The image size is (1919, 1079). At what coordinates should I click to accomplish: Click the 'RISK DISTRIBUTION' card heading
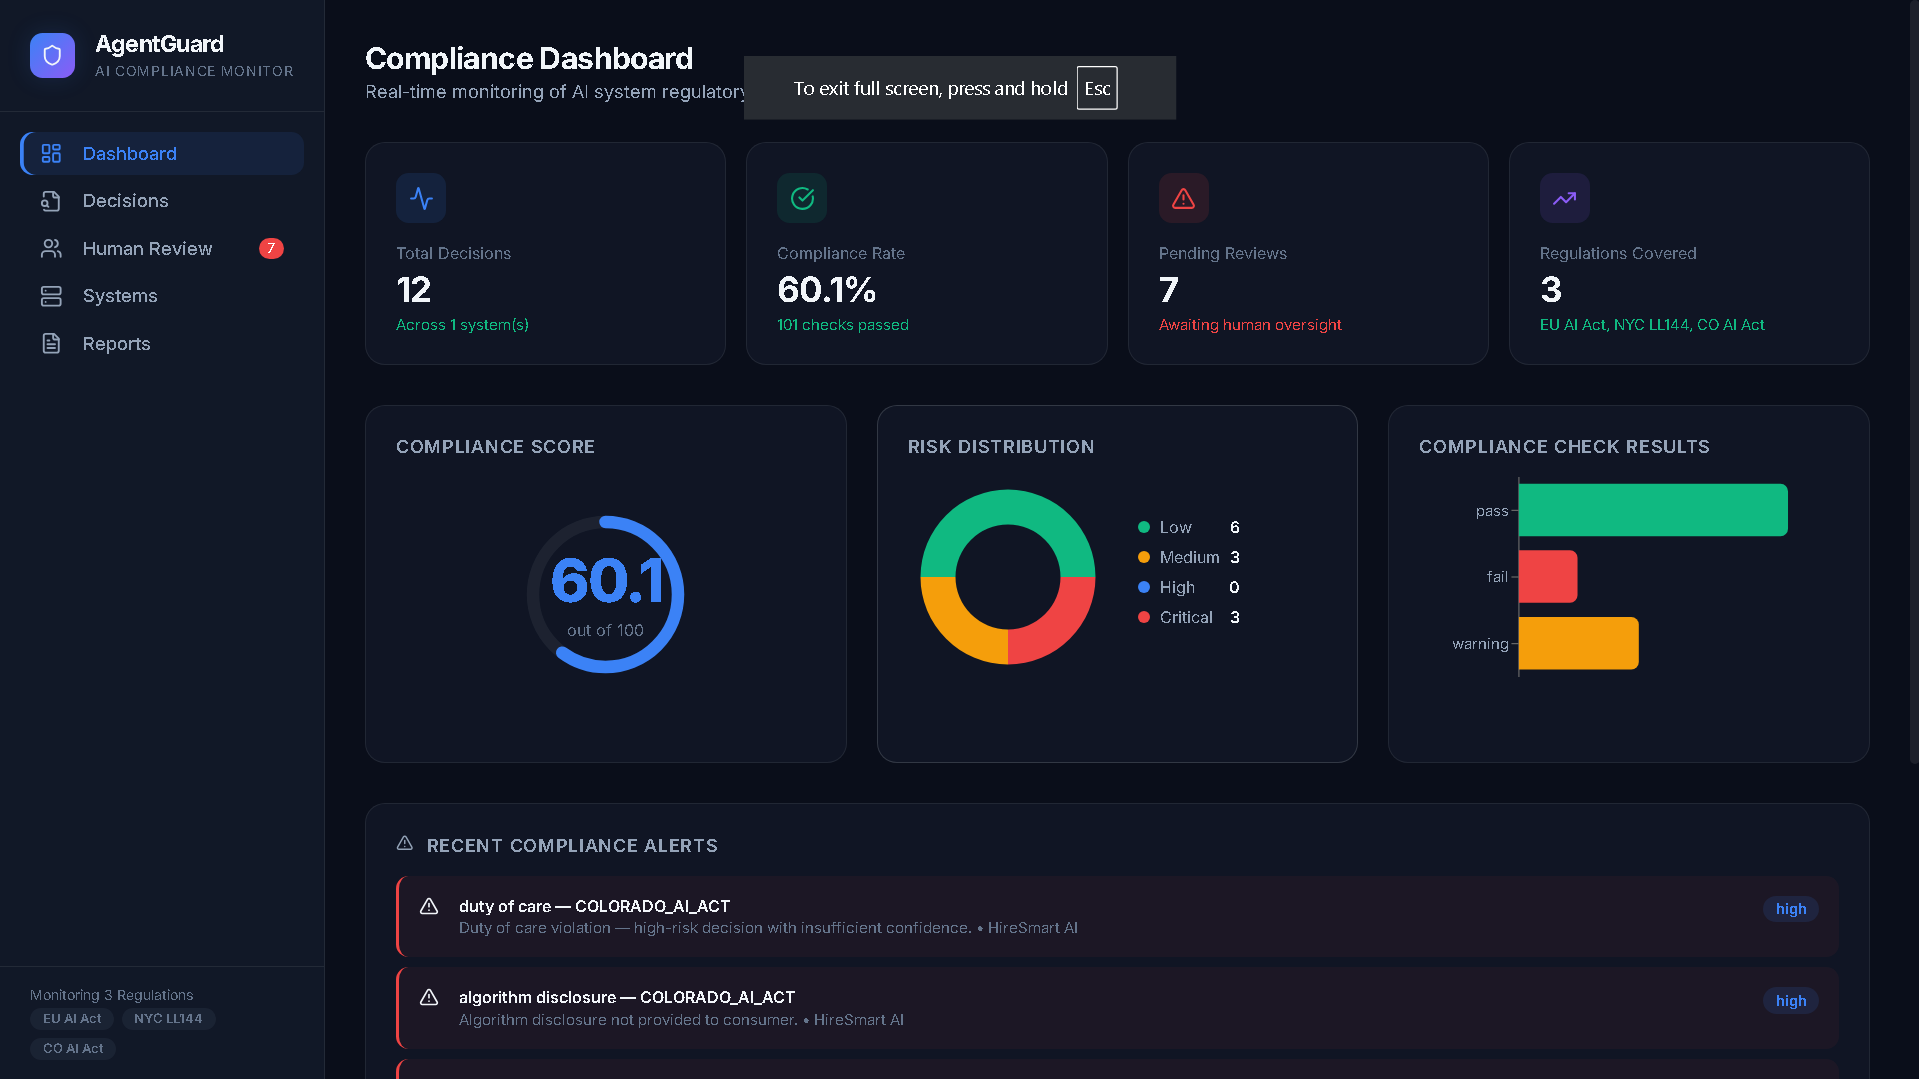click(x=1001, y=447)
